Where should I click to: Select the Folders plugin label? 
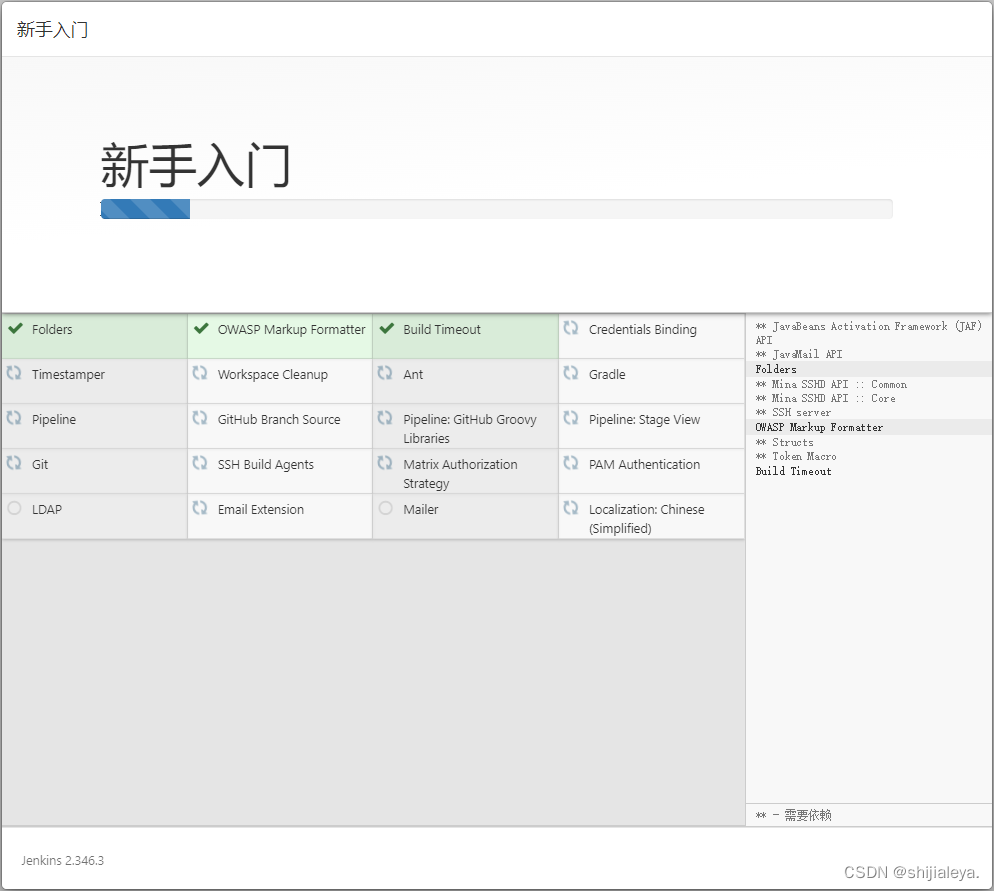coord(52,330)
